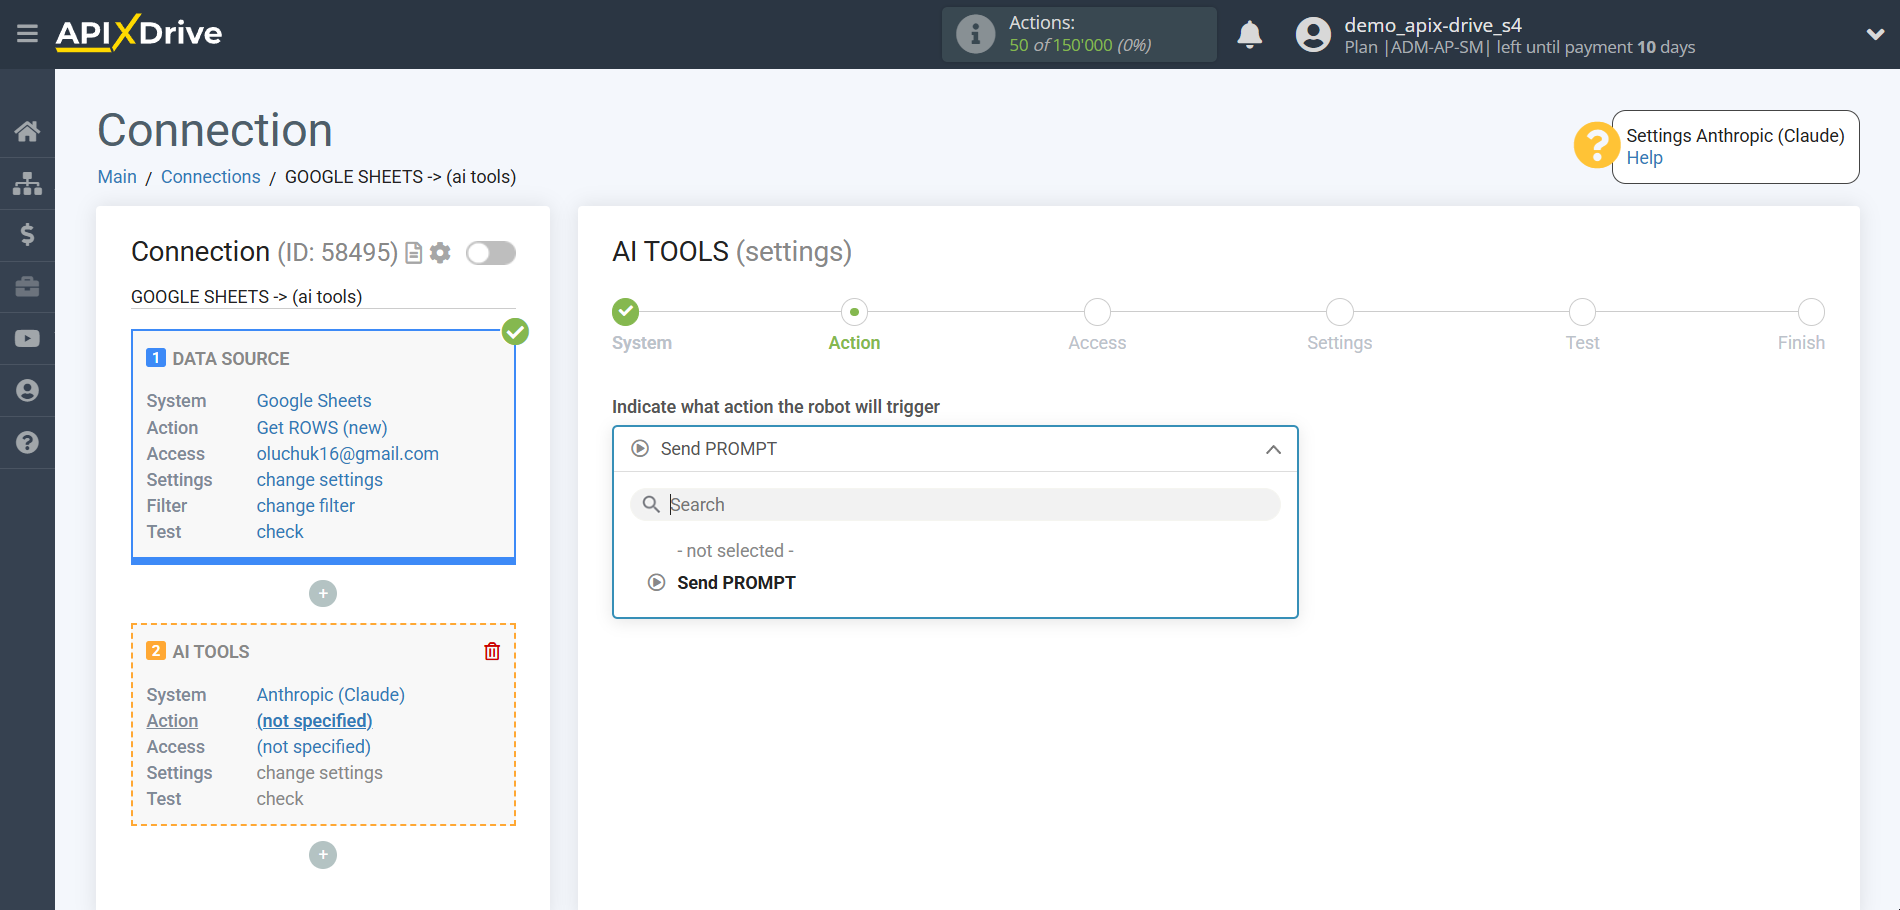Open the video tutorials sidebar icon
The image size is (1900, 910).
(x=27, y=339)
